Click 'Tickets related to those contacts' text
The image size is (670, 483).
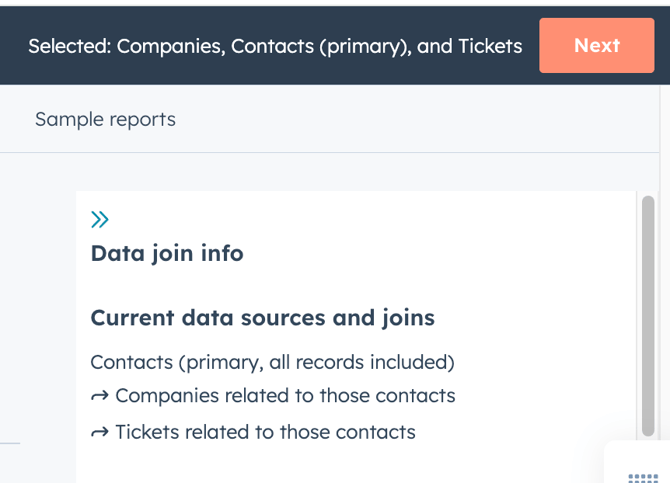265,432
